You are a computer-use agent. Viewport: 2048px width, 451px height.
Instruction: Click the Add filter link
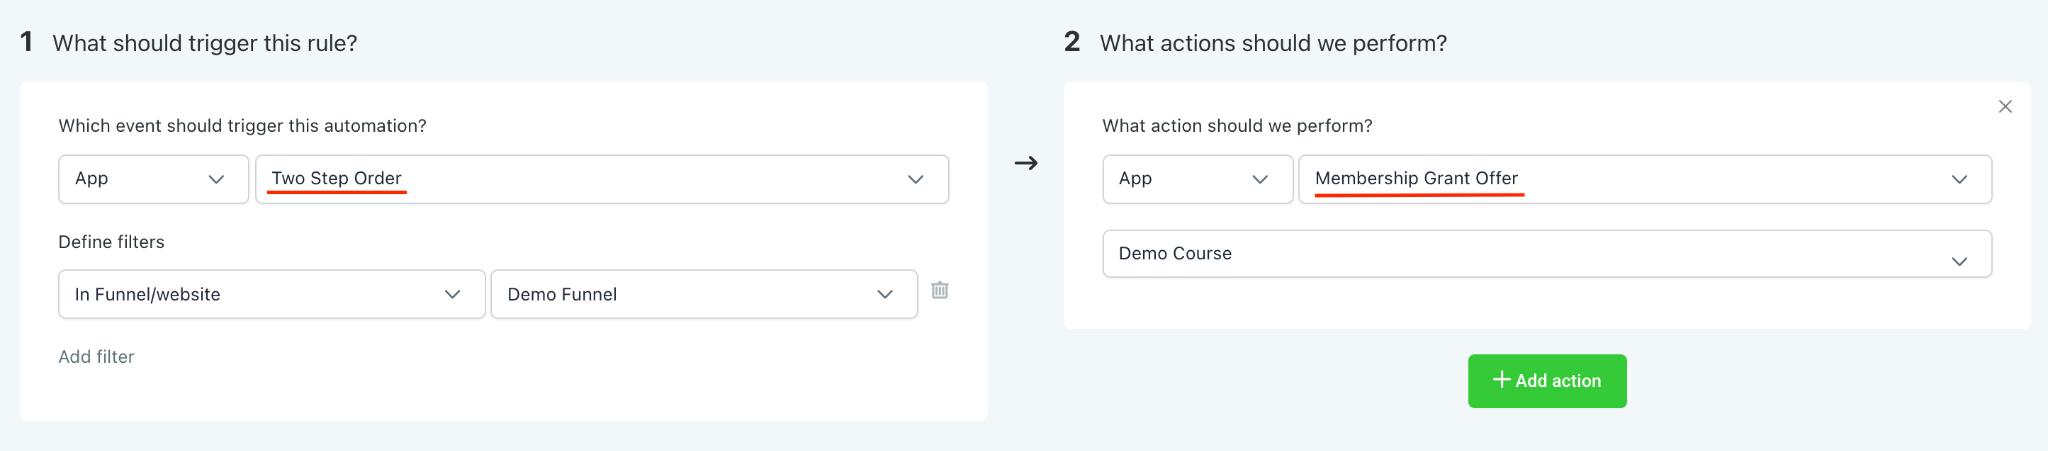pyautogui.click(x=96, y=357)
